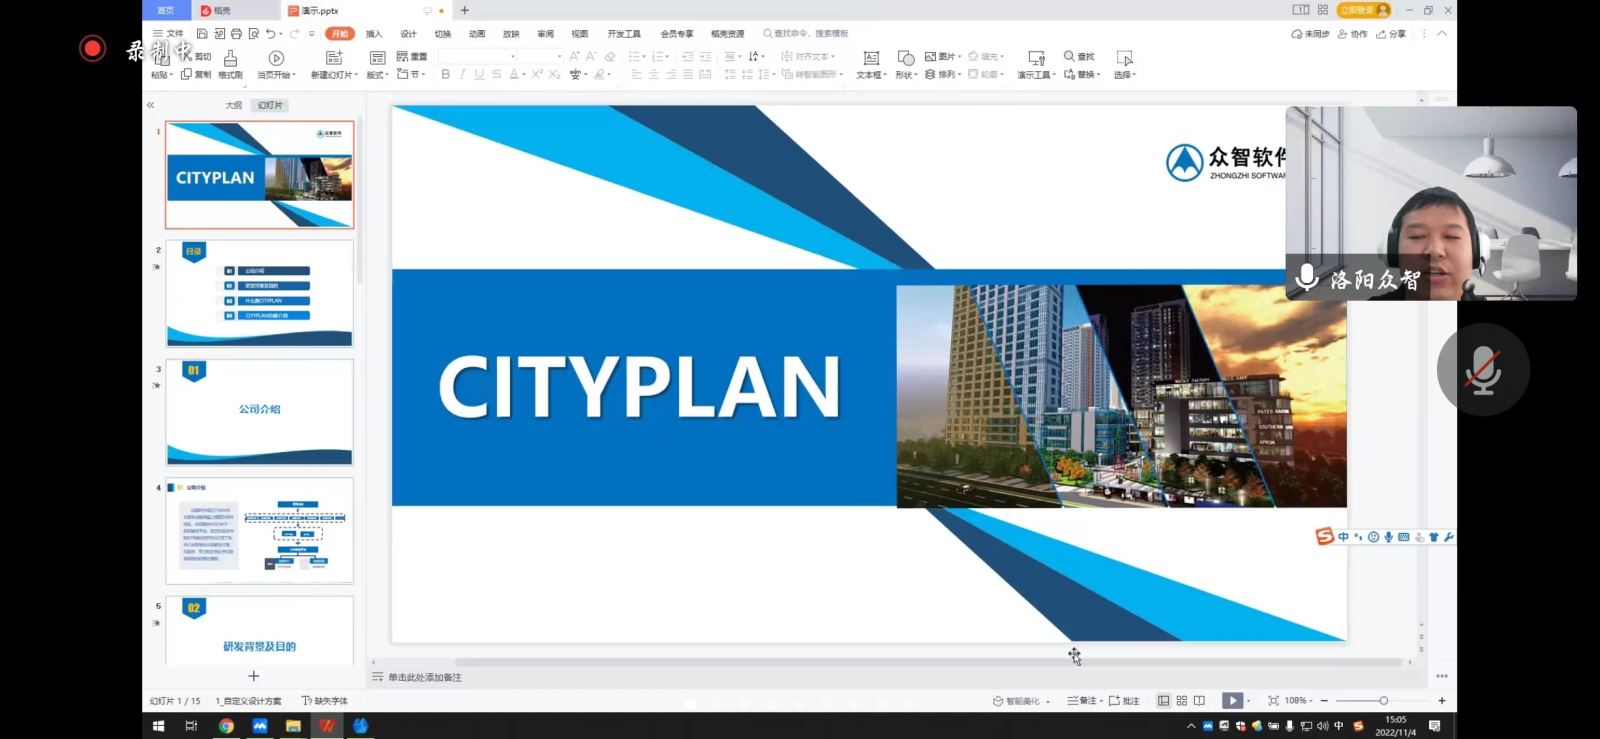Image resolution: width=1600 pixels, height=739 pixels.
Task: Add a new slide with the plus button
Action: point(254,676)
